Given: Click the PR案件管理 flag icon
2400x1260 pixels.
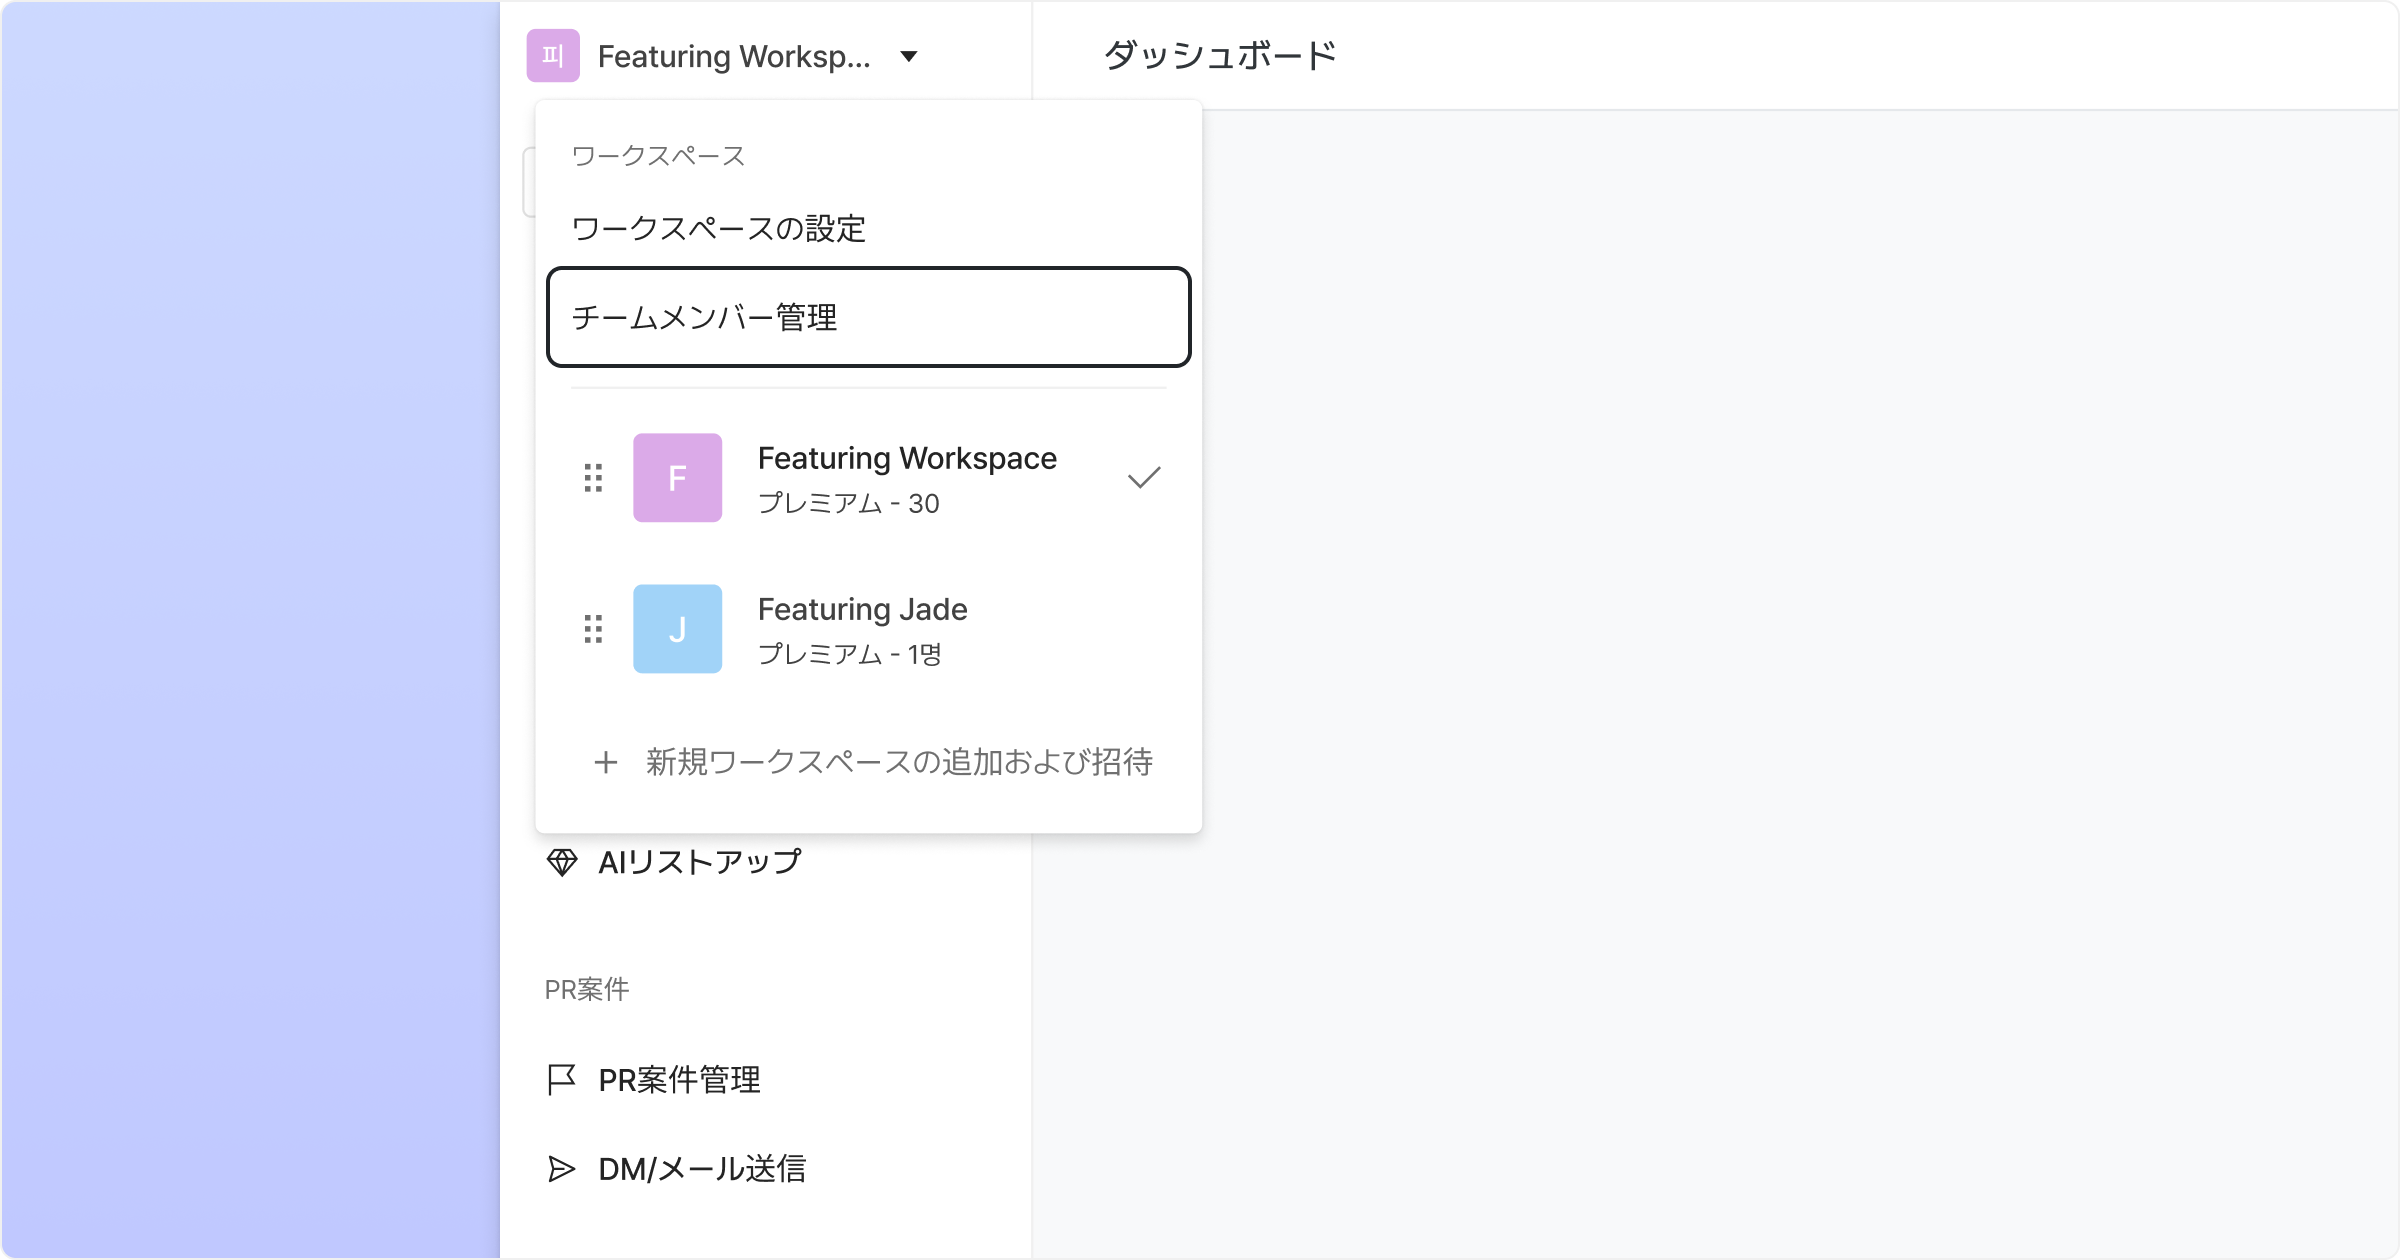Looking at the screenshot, I should coord(562,1080).
